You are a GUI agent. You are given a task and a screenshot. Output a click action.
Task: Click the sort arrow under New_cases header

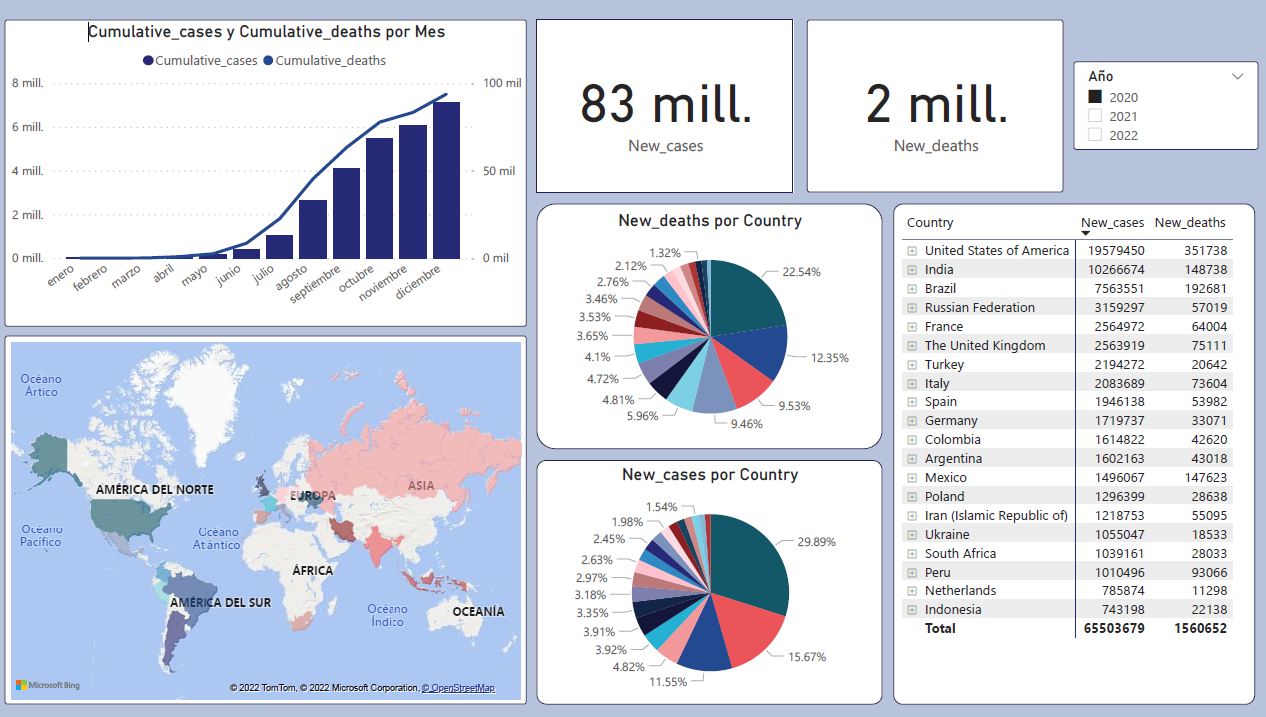pyautogui.click(x=1086, y=234)
